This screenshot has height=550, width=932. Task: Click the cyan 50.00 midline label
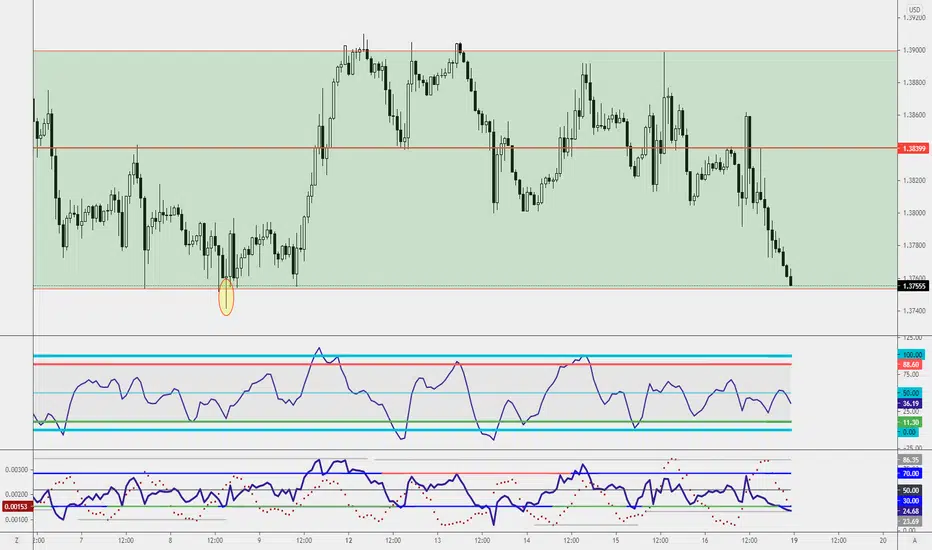tap(911, 393)
